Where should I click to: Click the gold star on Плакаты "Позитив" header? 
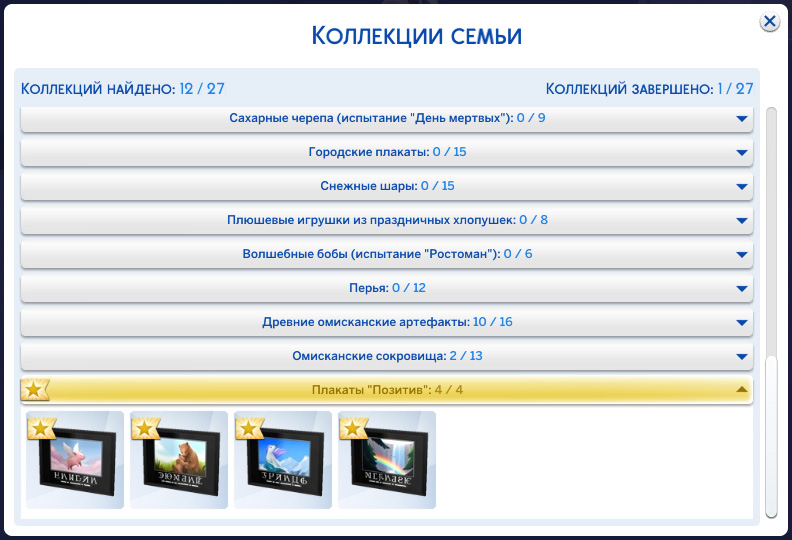click(x=34, y=389)
